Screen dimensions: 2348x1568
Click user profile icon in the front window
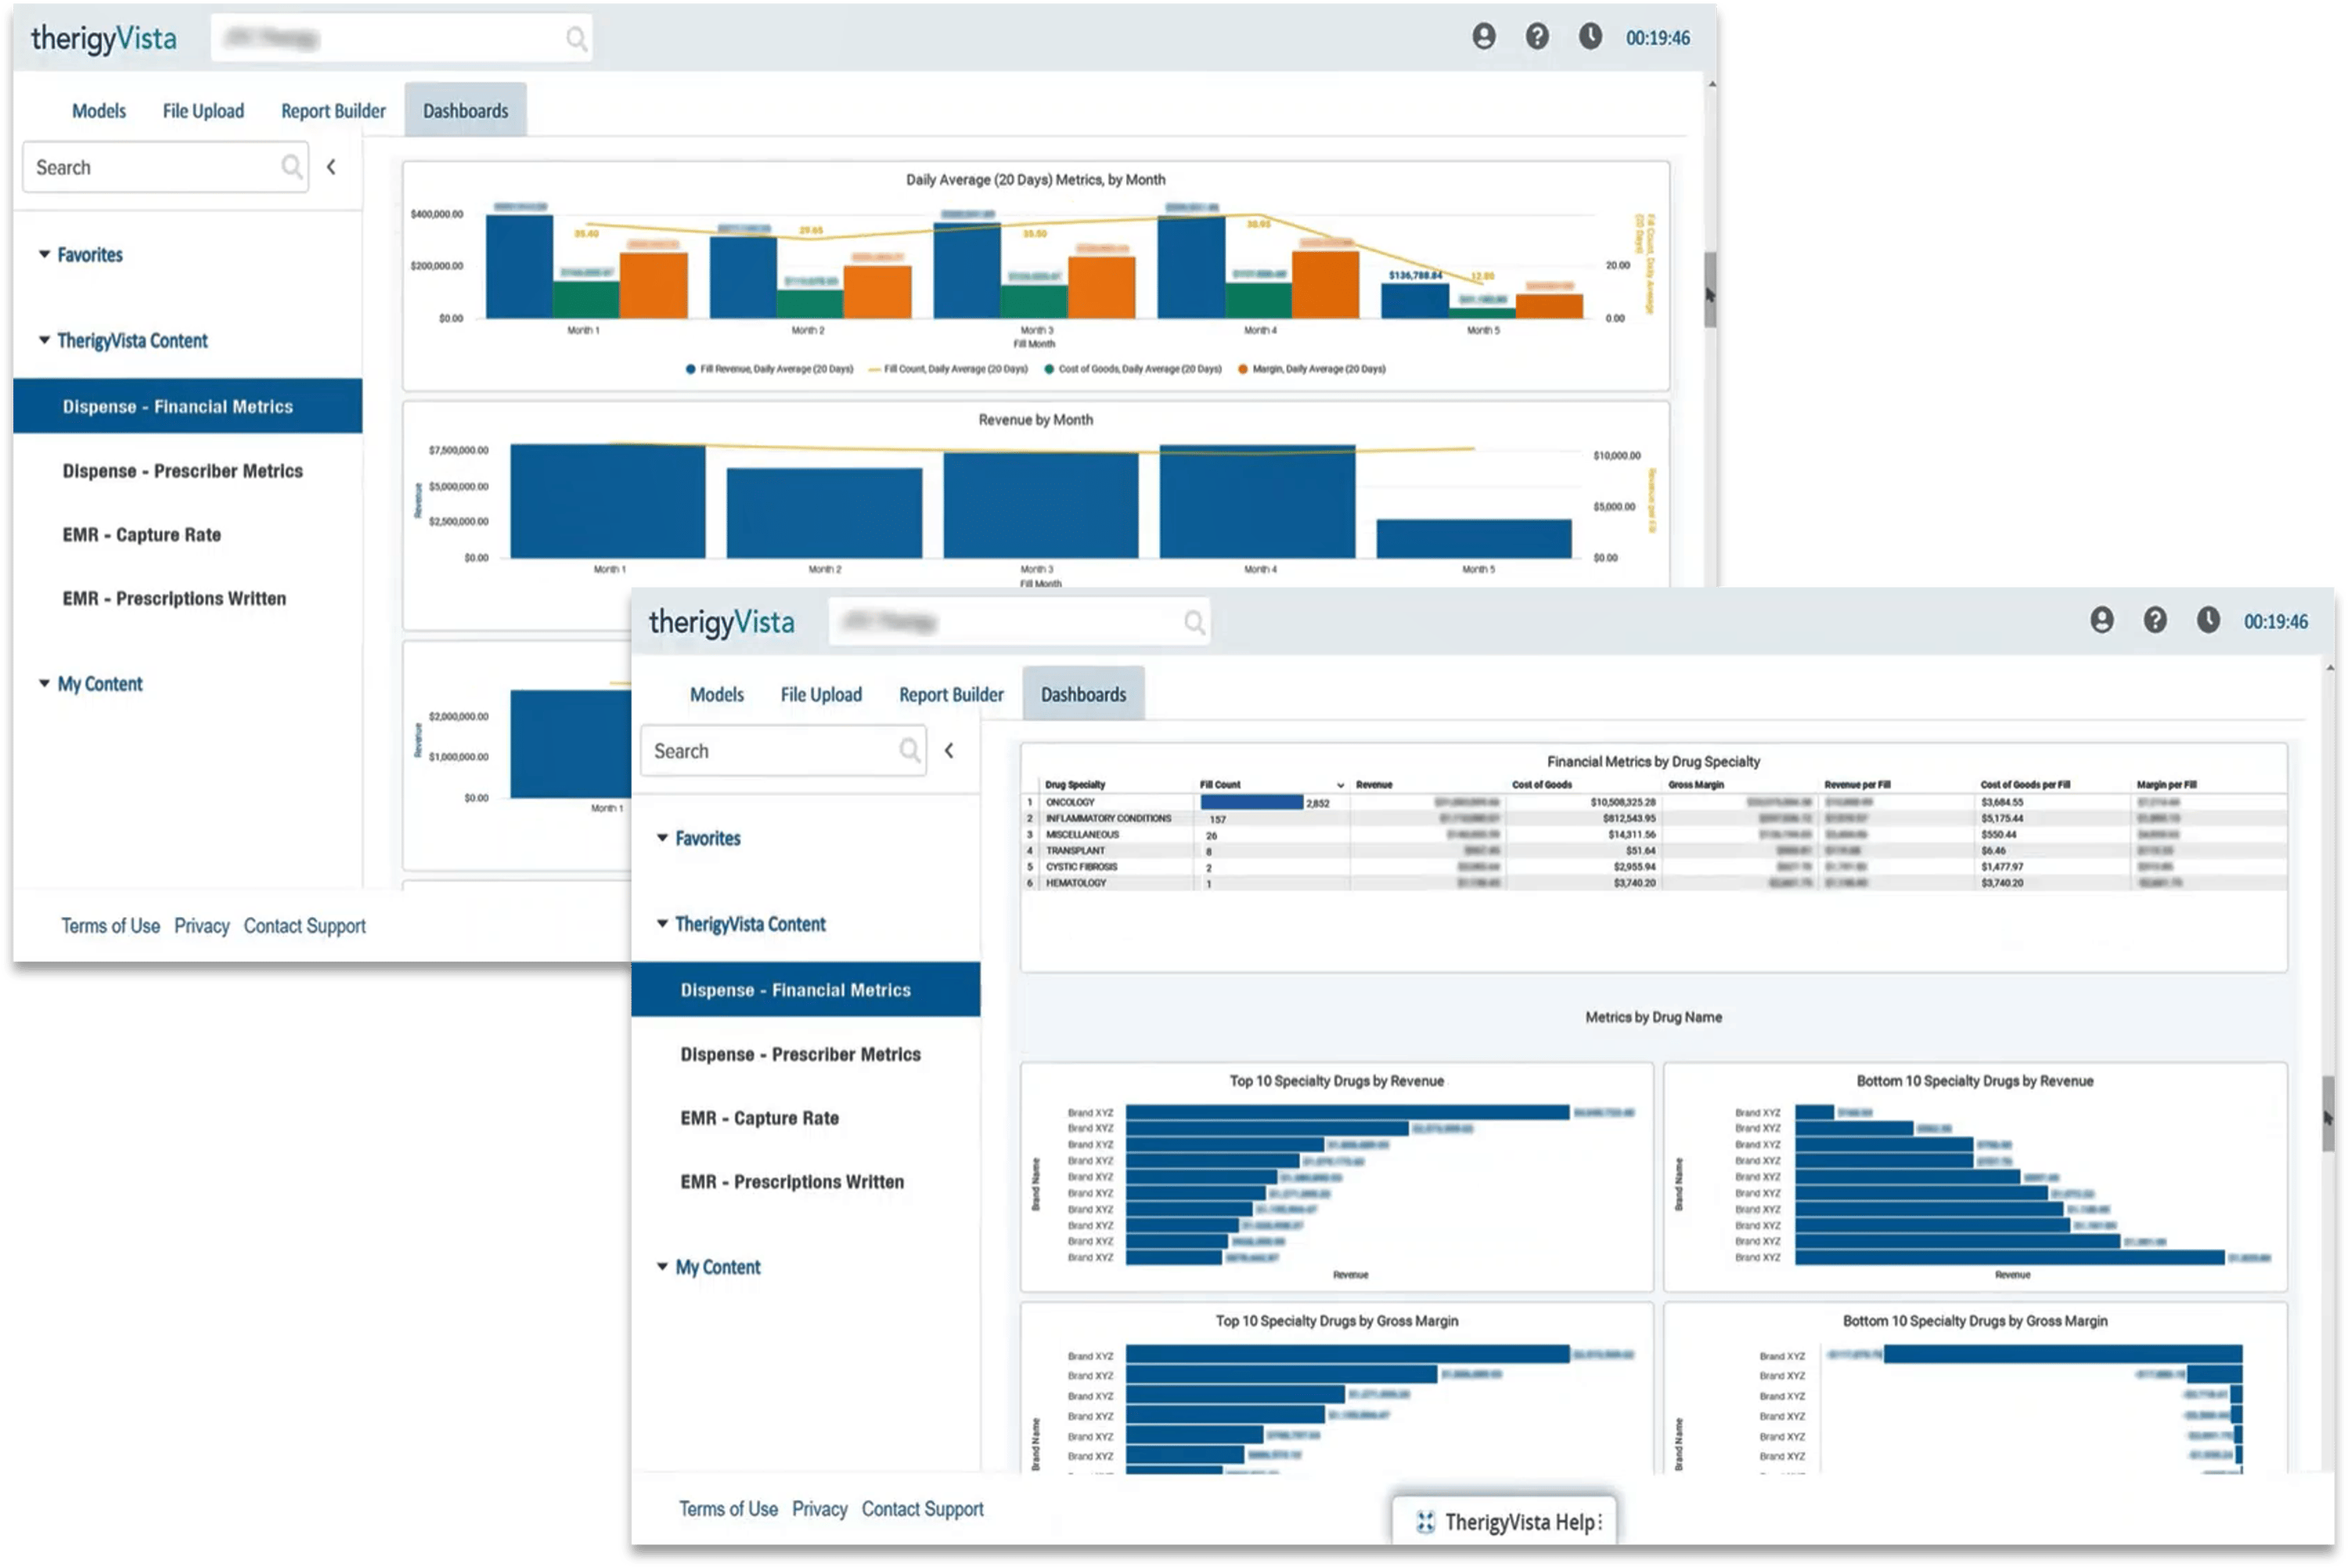tap(2101, 620)
